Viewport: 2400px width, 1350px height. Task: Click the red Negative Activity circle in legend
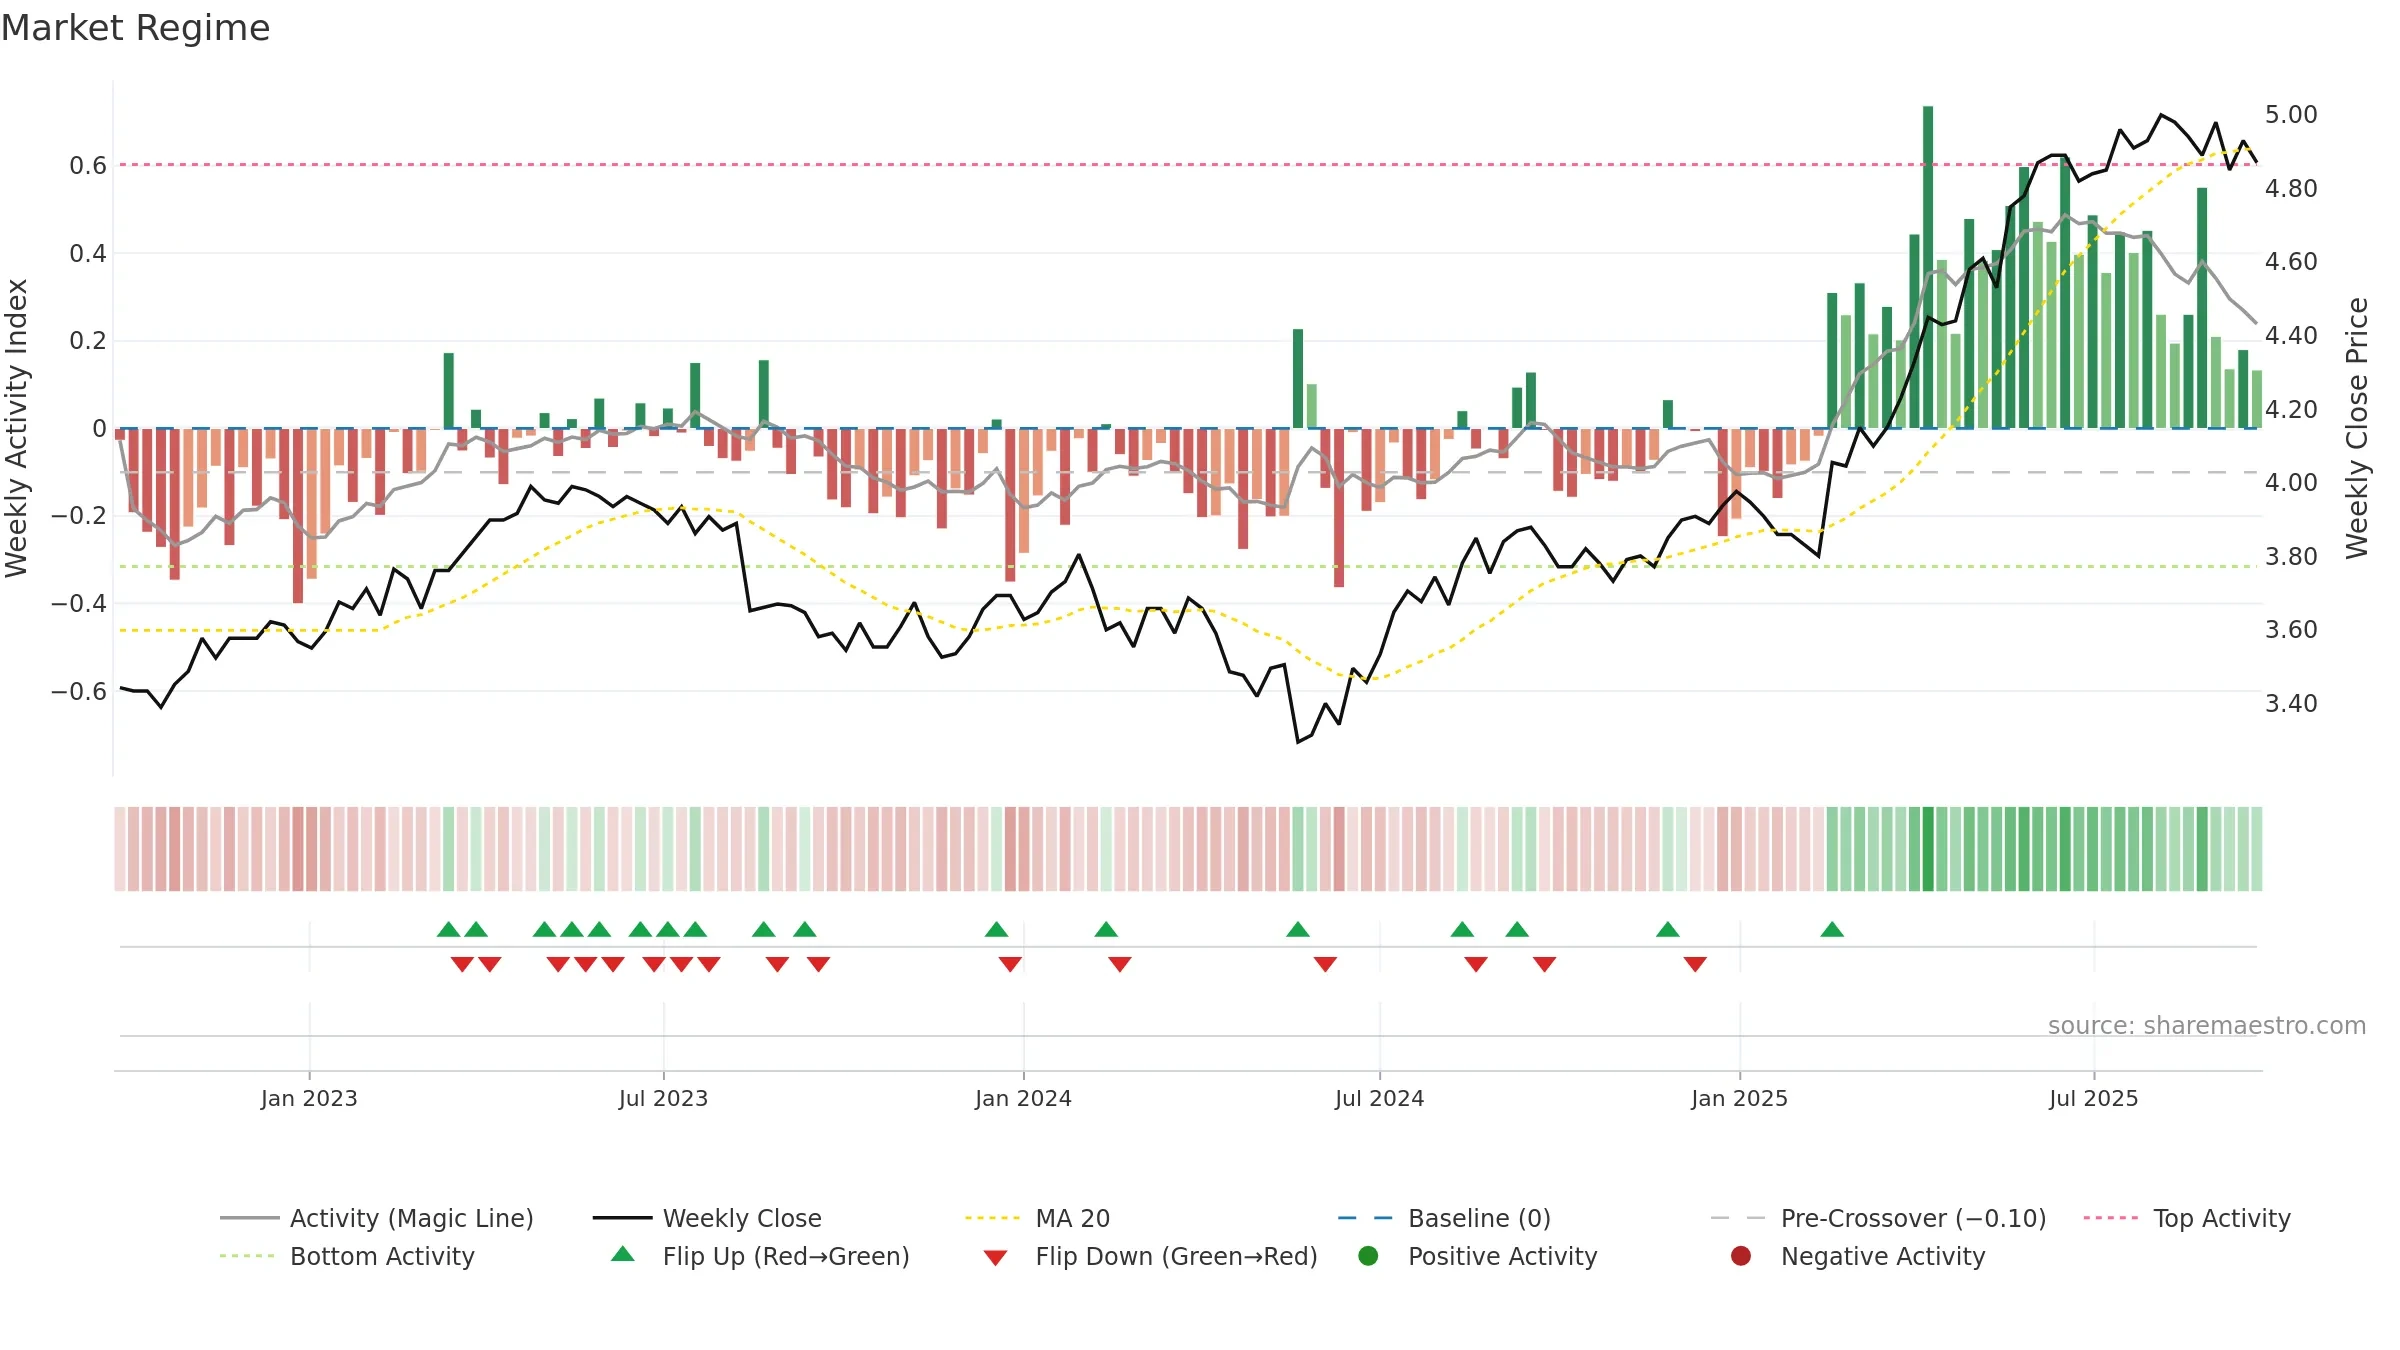1741,1256
